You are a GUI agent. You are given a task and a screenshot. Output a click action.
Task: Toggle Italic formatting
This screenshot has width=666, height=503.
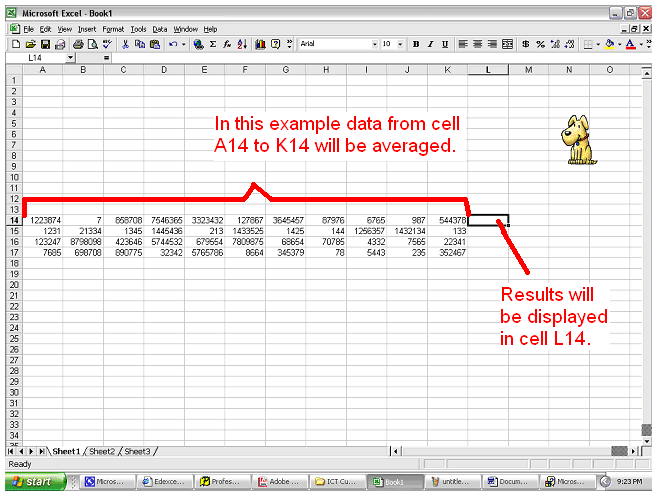(431, 45)
